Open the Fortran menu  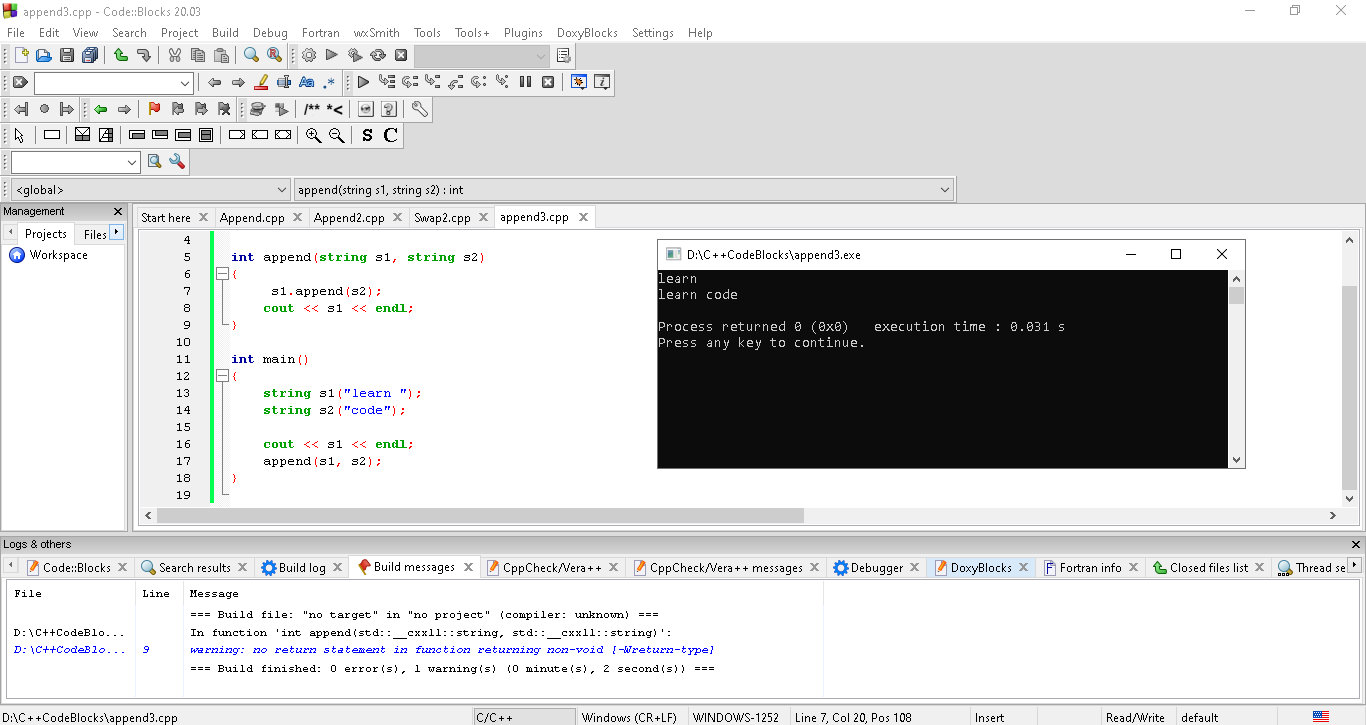pyautogui.click(x=320, y=32)
